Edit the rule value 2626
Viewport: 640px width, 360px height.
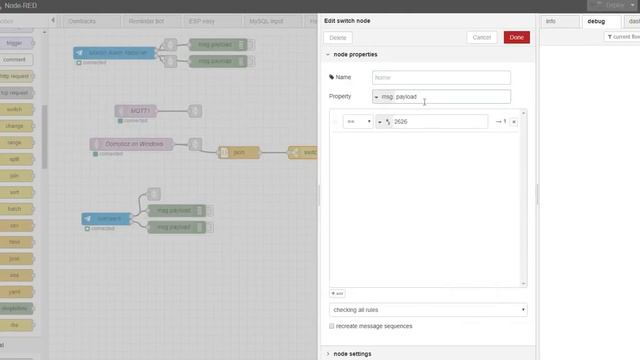pos(440,122)
